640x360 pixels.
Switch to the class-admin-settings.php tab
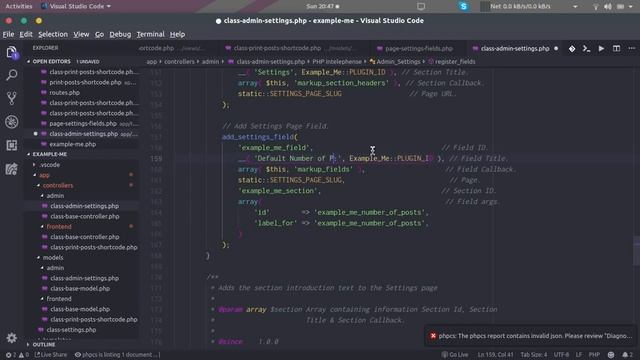pos(515,49)
